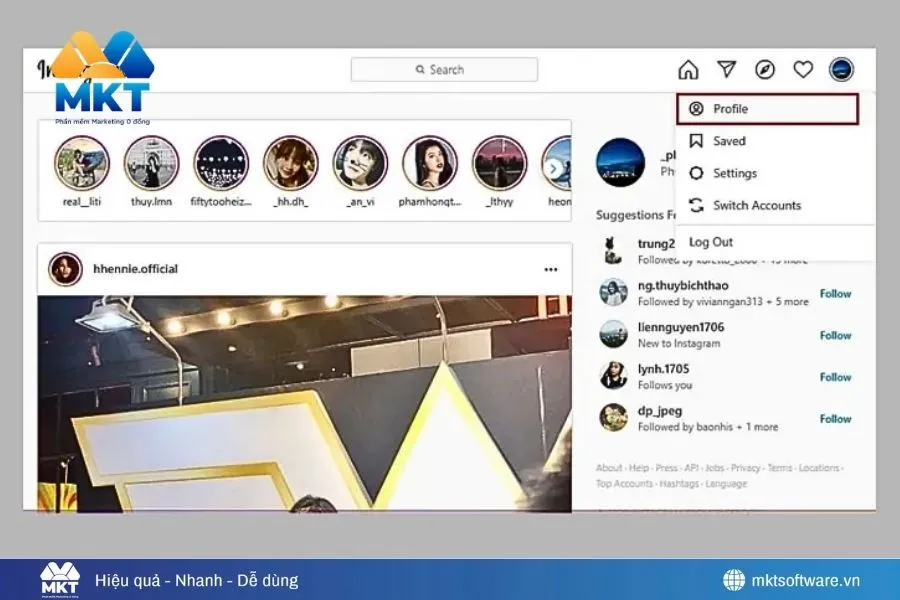Screen dimensions: 900x600
Task: Click the MKT logo in the bottom bar
Action: [60, 580]
